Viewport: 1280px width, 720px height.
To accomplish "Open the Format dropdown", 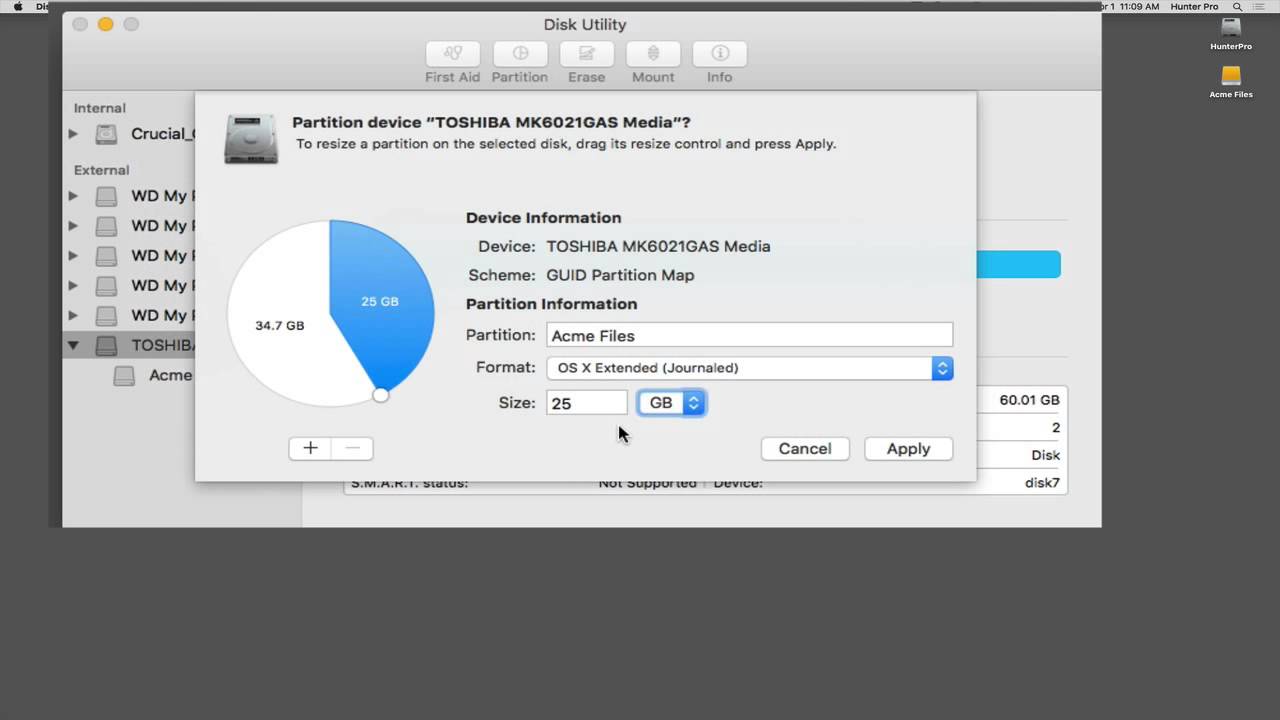I will click(749, 368).
